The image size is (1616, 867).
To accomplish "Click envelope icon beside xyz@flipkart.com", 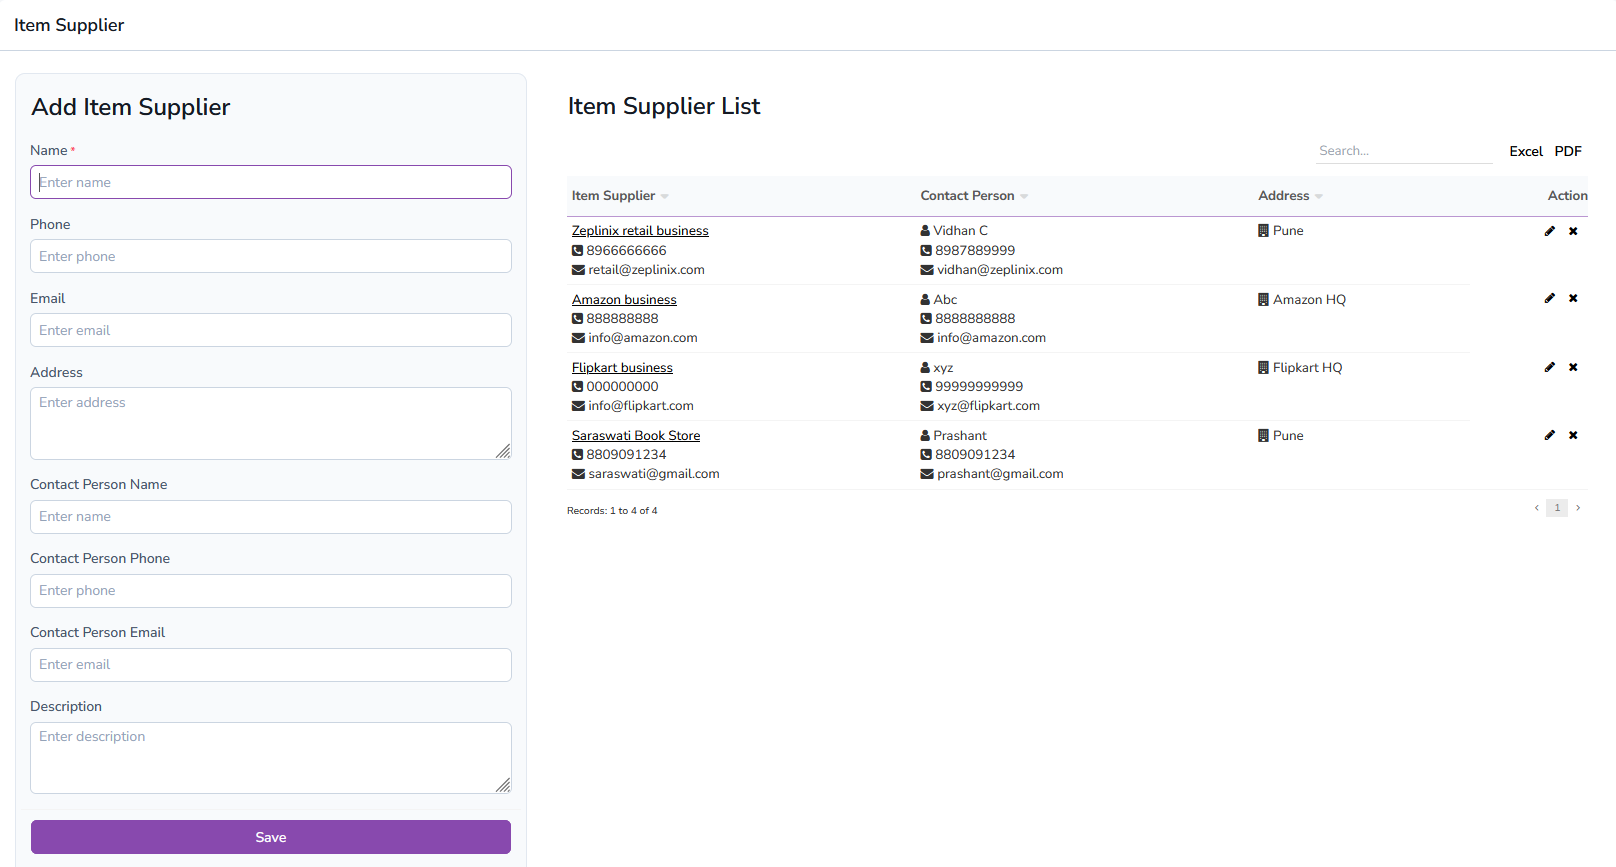I will click(927, 406).
